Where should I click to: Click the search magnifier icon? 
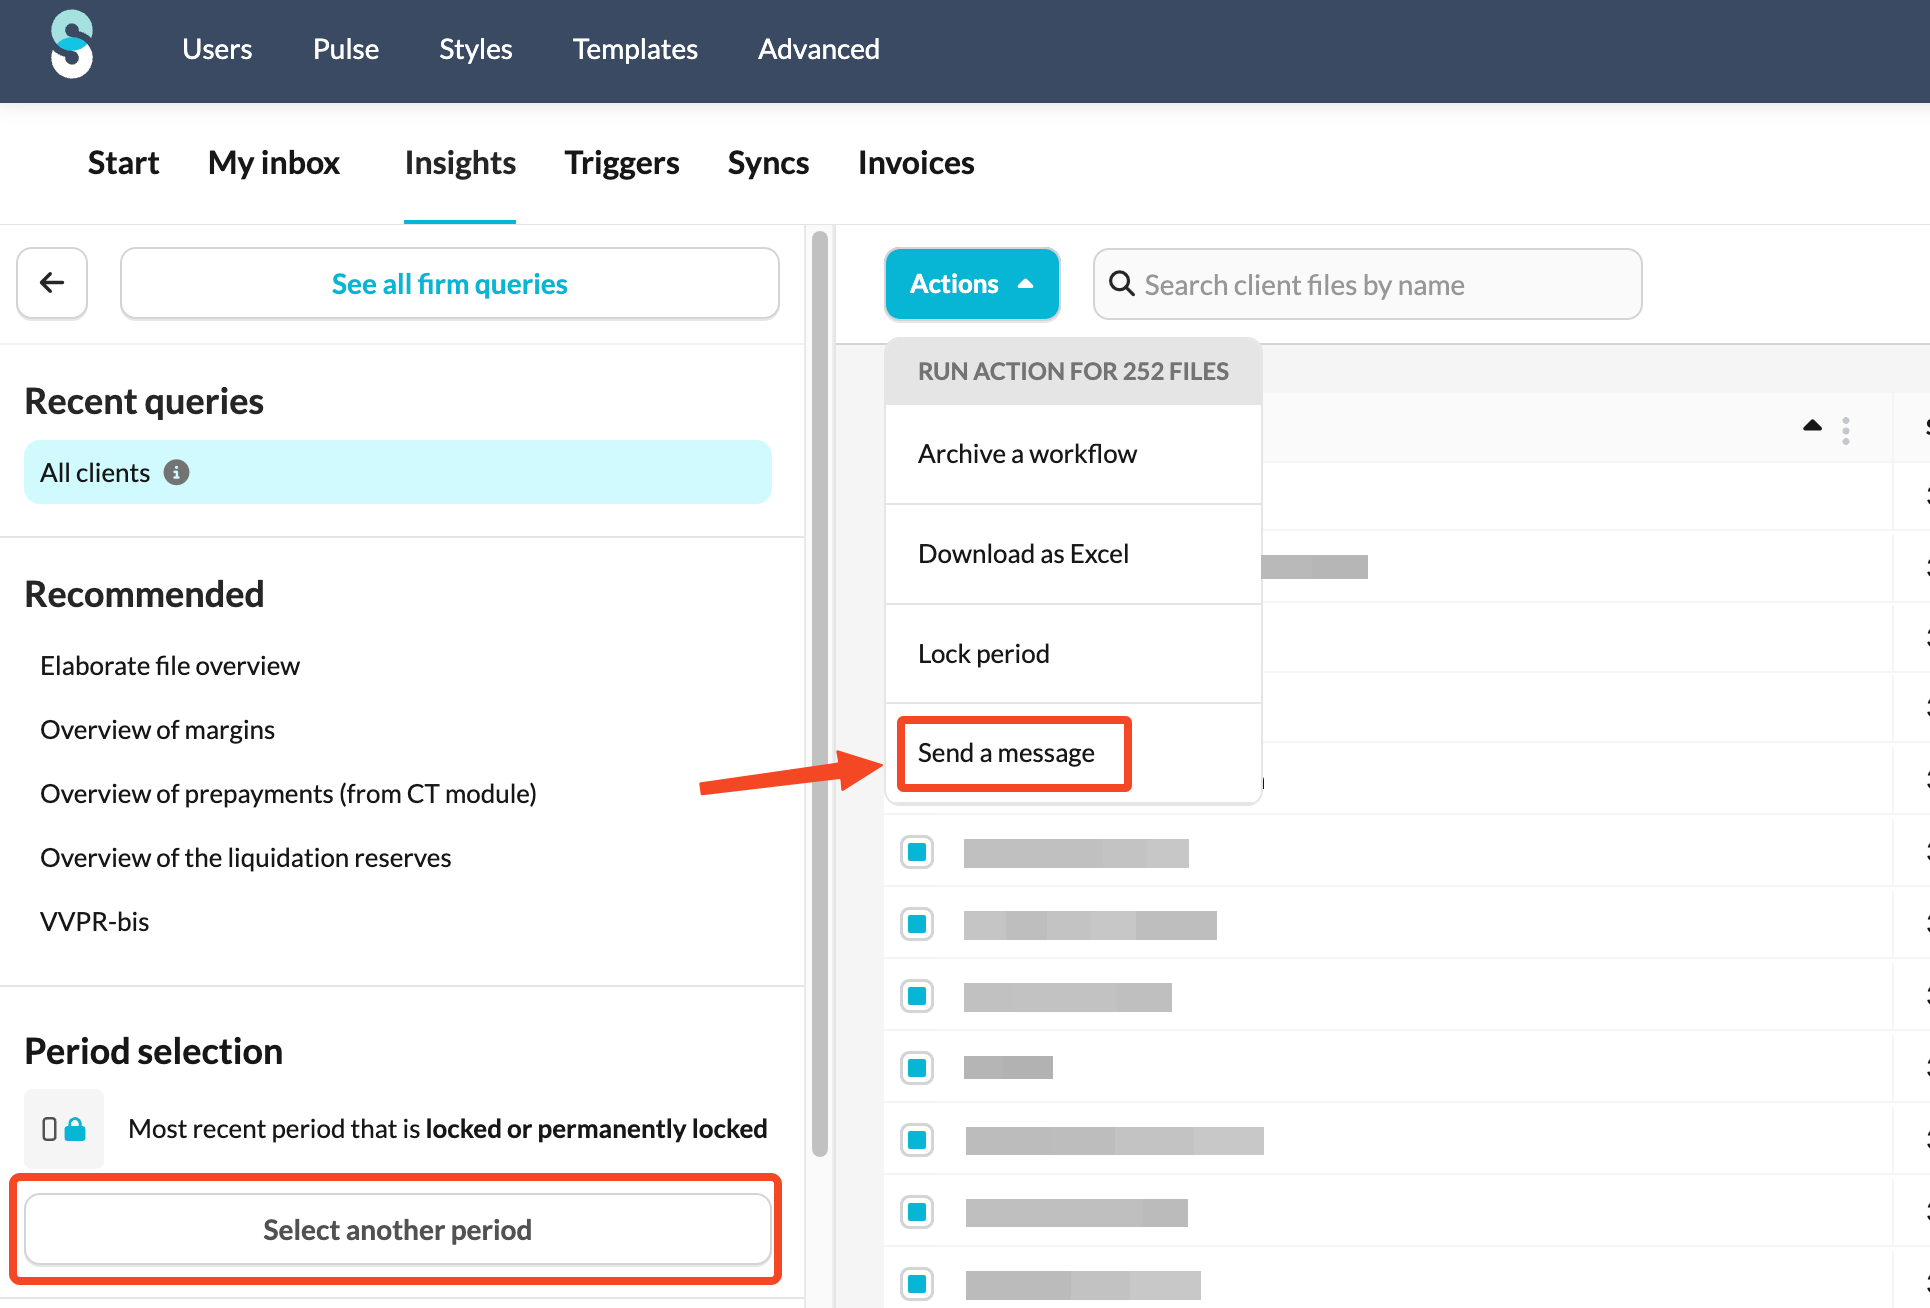coord(1122,284)
